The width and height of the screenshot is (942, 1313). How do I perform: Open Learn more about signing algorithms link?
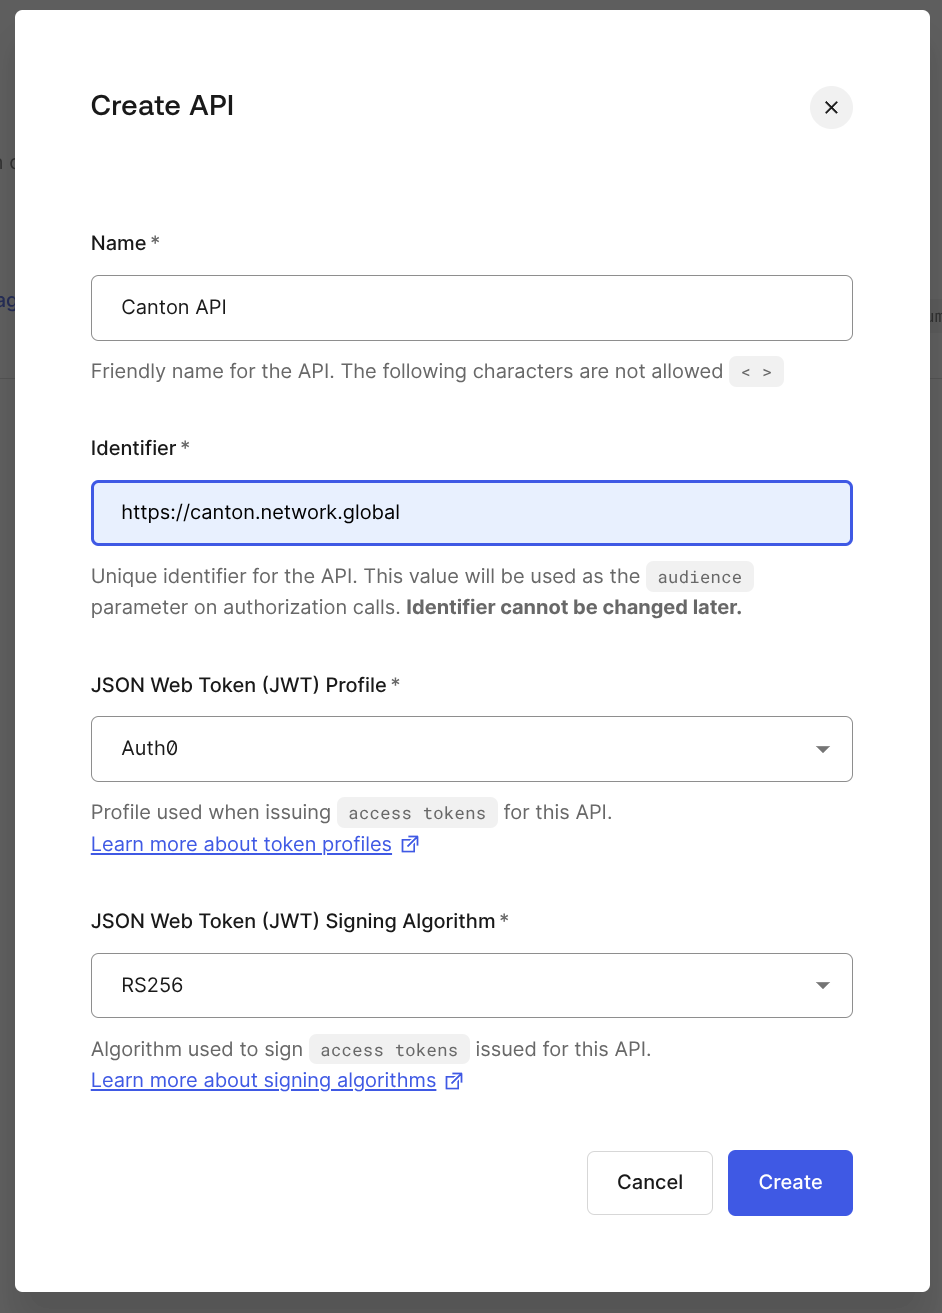click(x=263, y=1081)
